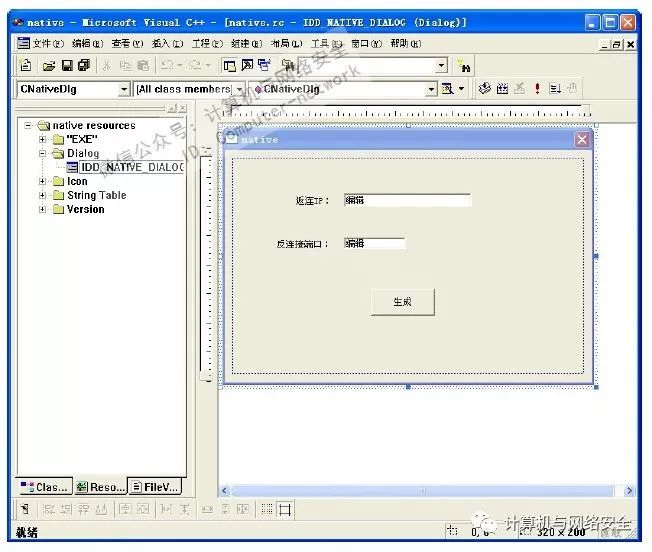
Task: Open the find text combo dropdown
Action: point(441,65)
